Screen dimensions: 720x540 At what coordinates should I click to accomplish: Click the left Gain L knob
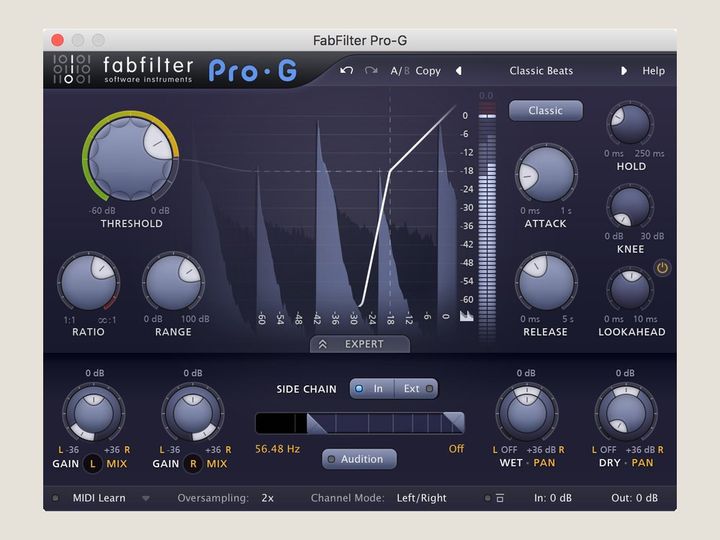point(94,414)
